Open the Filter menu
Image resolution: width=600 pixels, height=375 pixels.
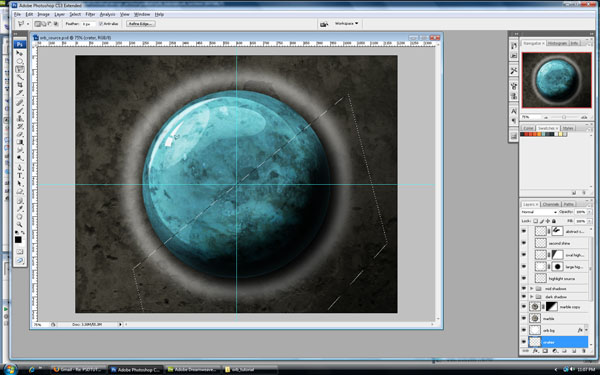pyautogui.click(x=90, y=14)
